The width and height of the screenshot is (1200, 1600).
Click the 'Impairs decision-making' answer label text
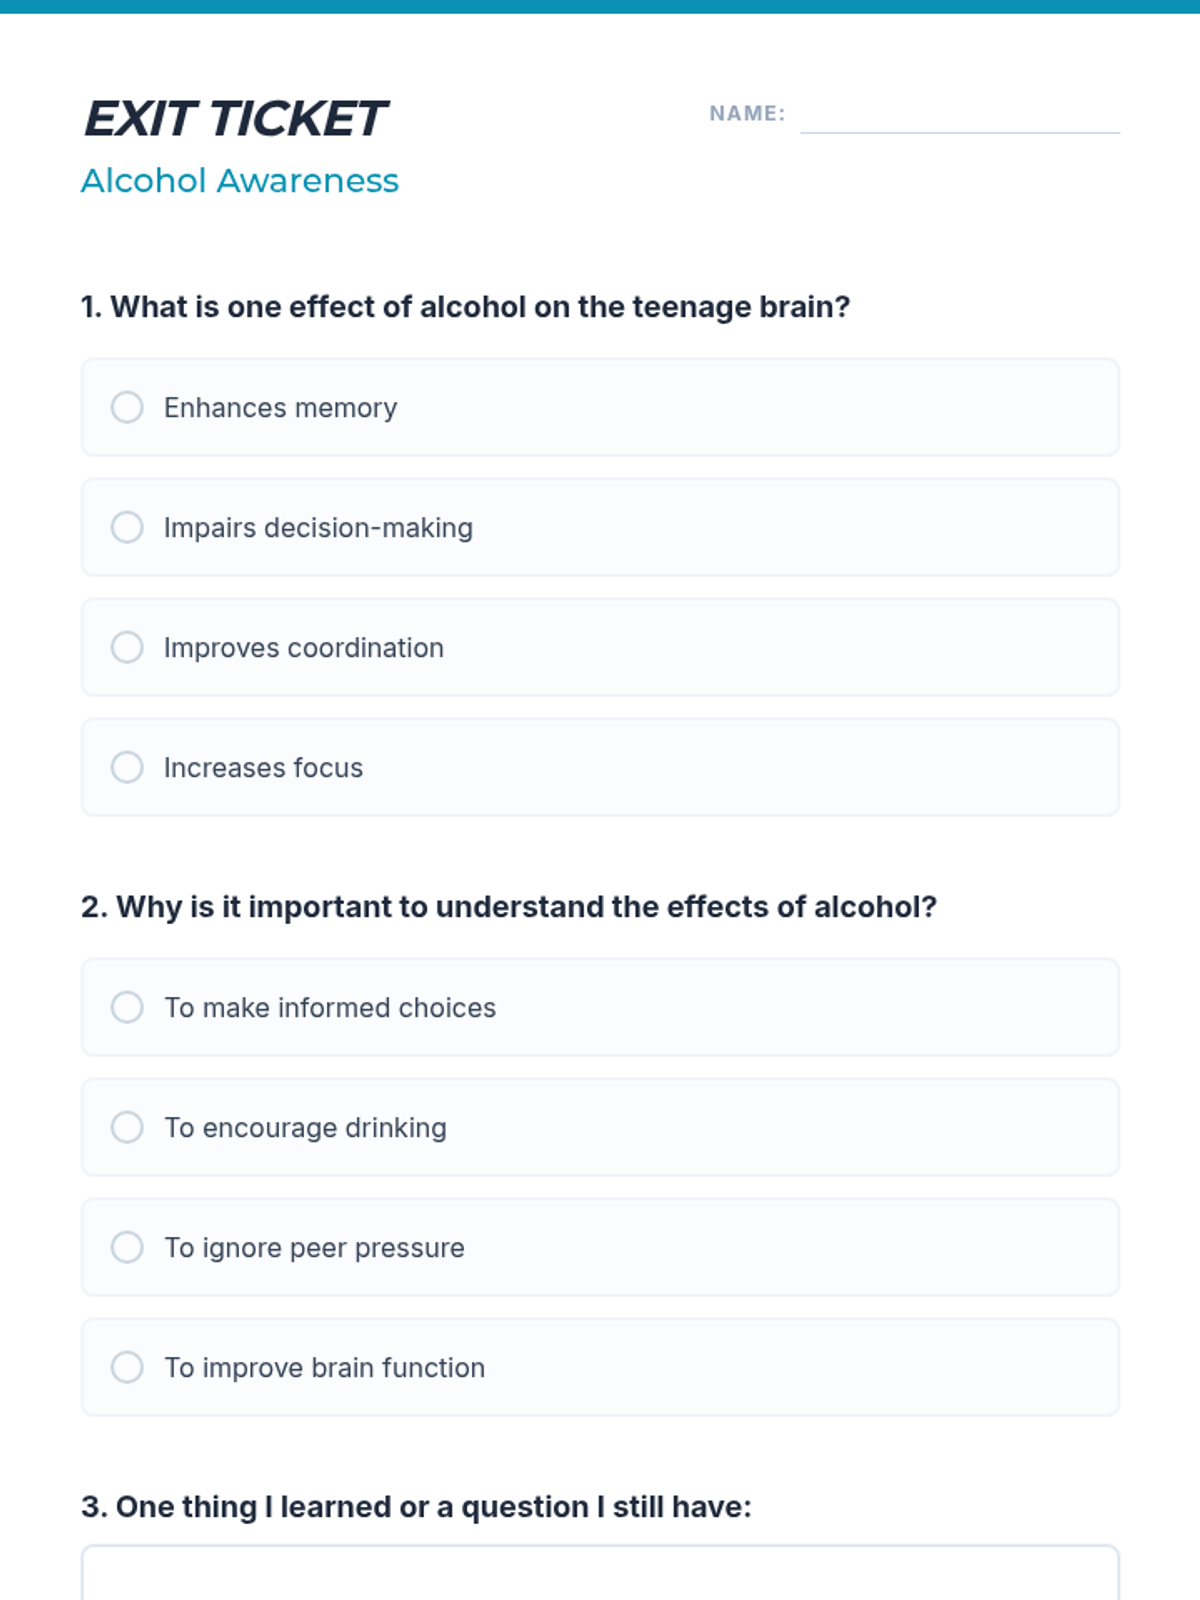(x=318, y=528)
